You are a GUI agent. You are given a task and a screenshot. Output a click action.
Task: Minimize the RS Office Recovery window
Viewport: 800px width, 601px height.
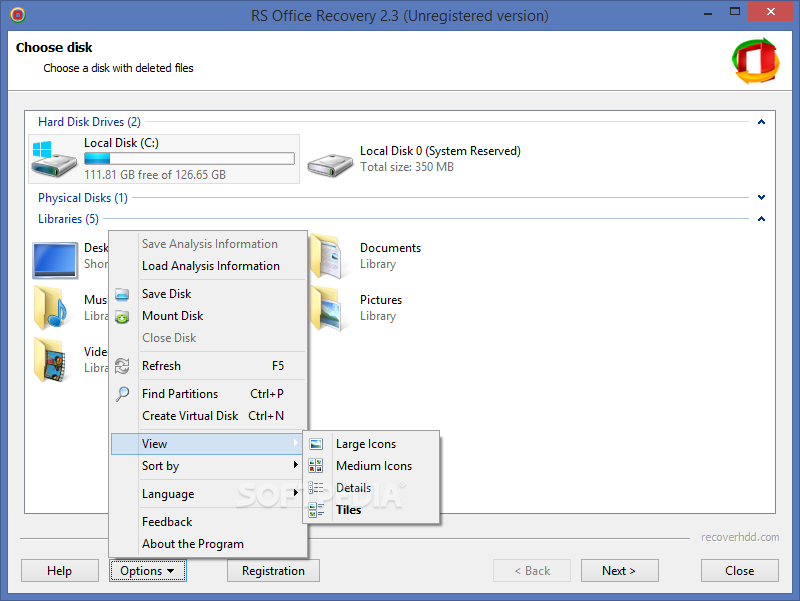click(708, 12)
